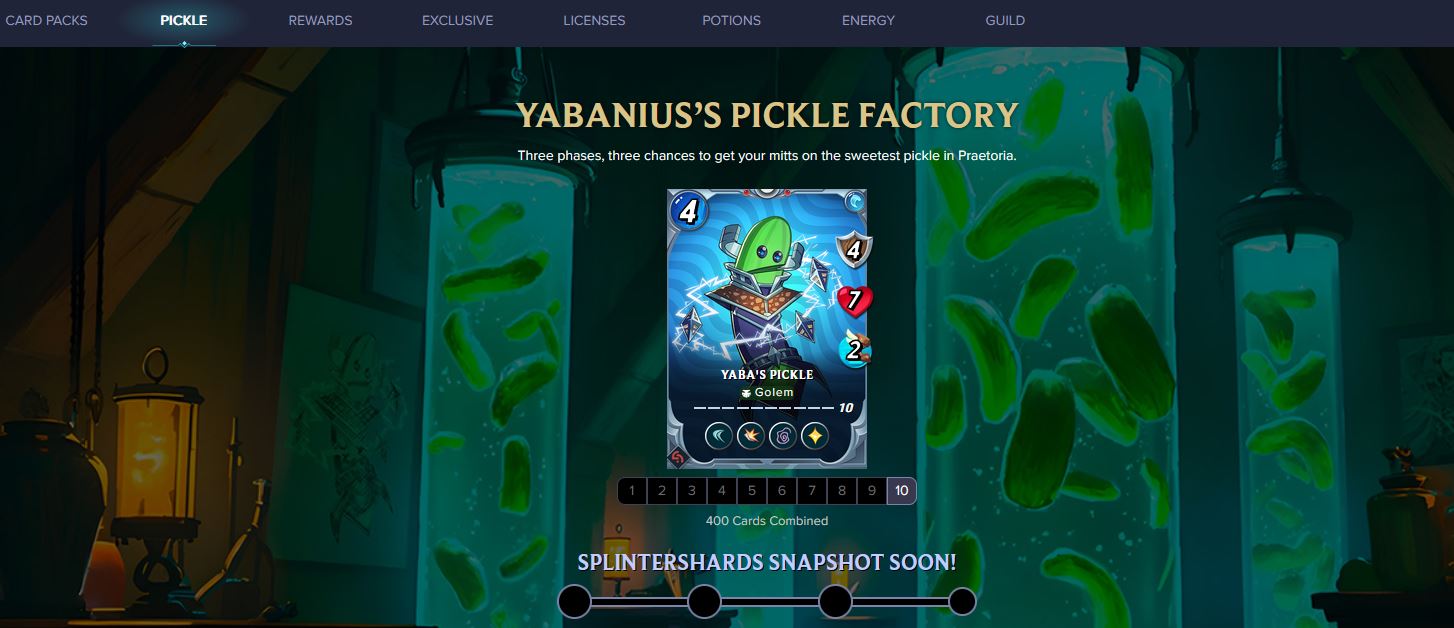Click the yellow four-point star ability icon

pos(815,436)
